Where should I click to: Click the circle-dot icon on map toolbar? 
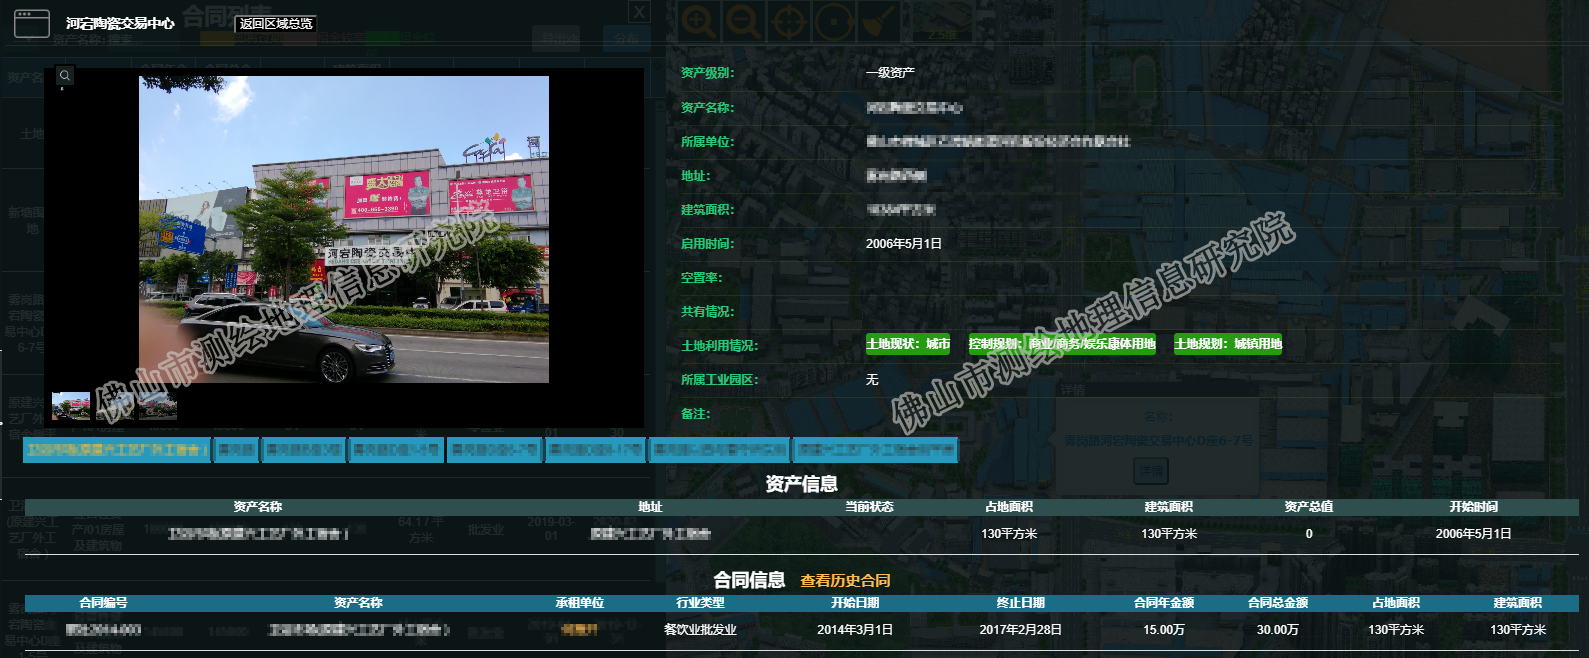click(x=834, y=21)
